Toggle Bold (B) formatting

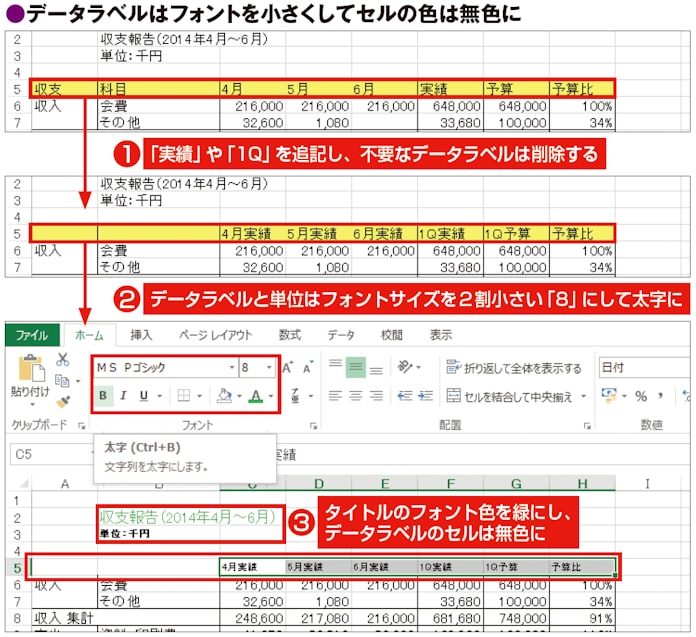103,395
